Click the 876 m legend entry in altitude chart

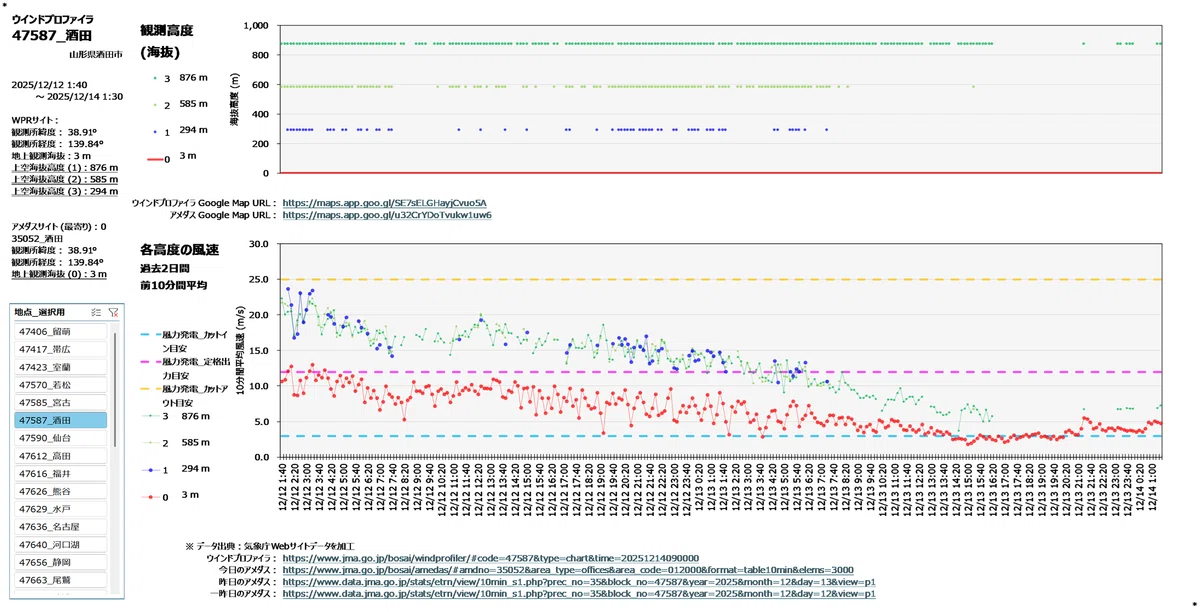coord(180,77)
